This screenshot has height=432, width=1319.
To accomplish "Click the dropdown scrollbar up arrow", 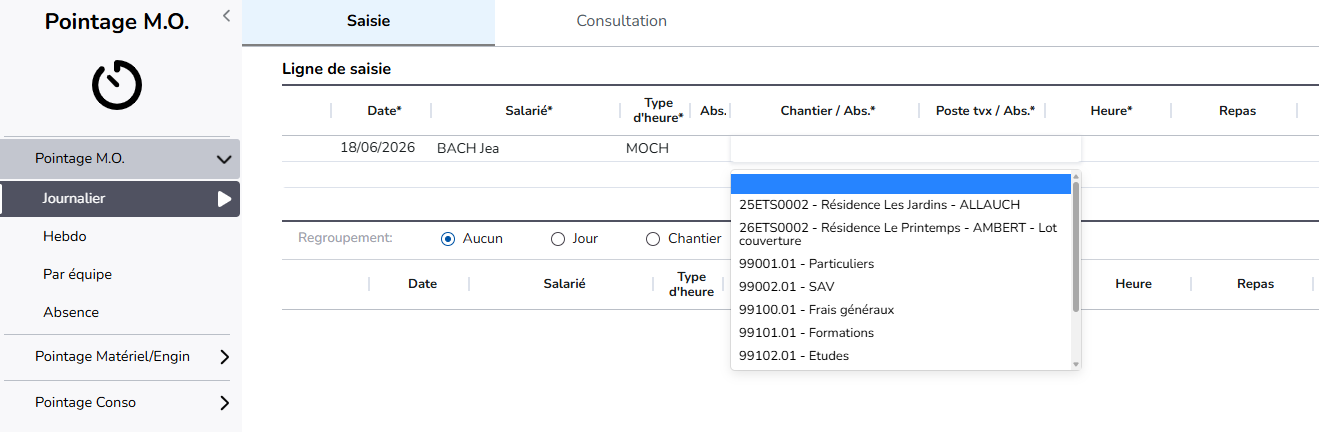I will click(x=1076, y=177).
